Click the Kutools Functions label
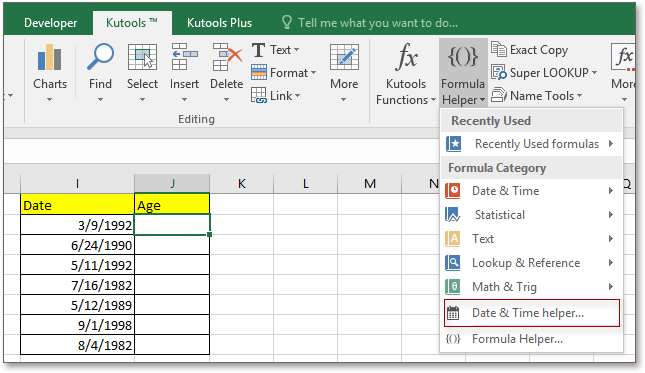Viewport: 645px width, 373px height. [405, 92]
